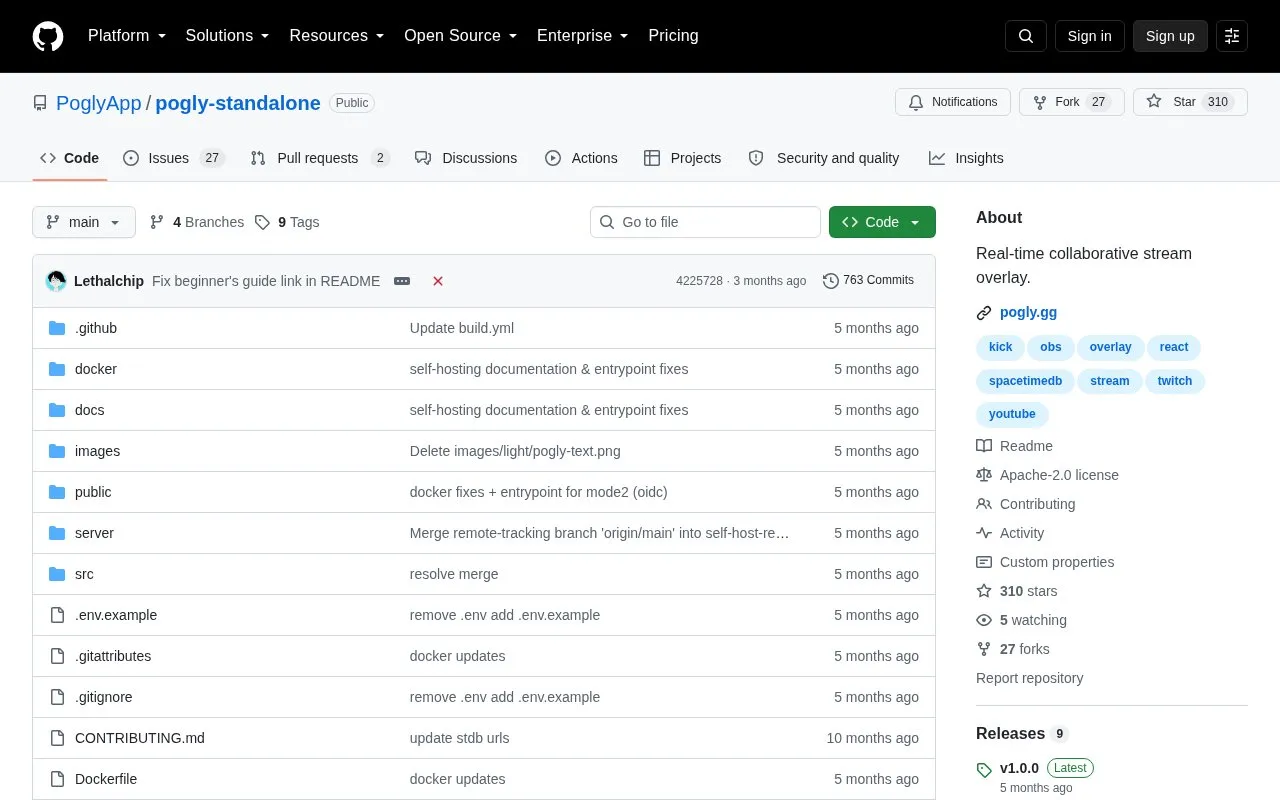View the failed checks red X icon
The image size is (1280, 800).
pos(438,281)
